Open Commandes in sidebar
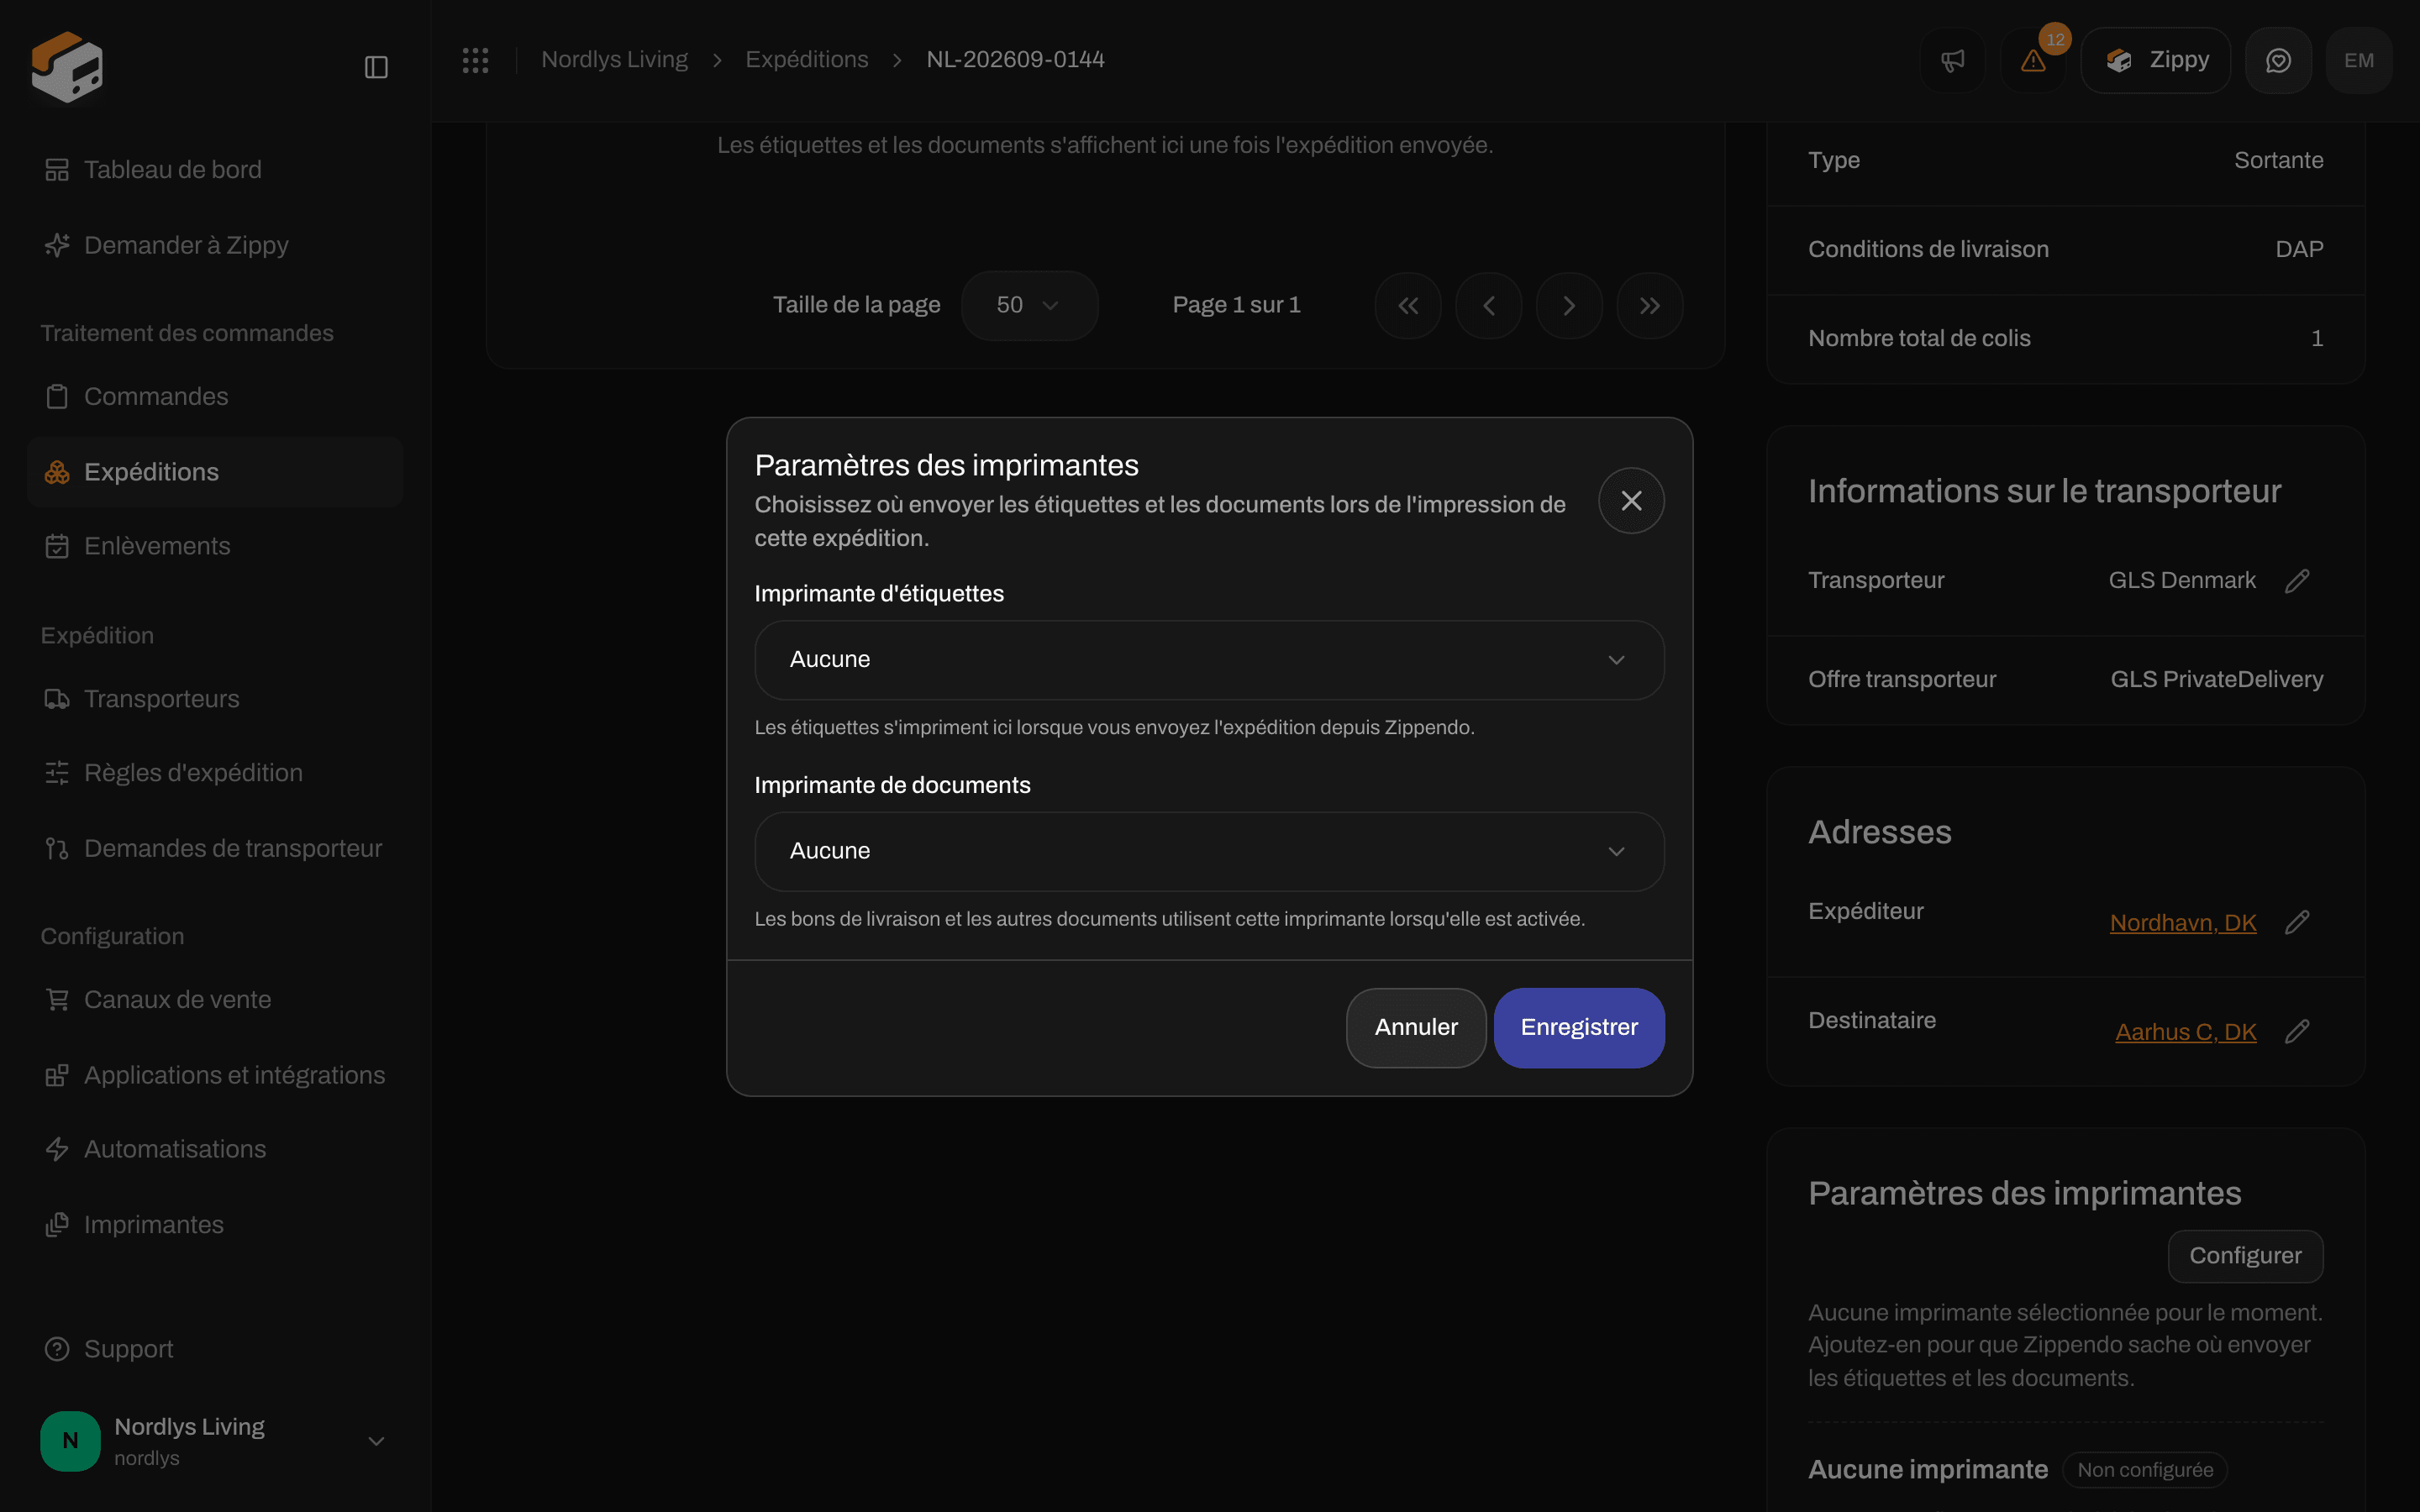Viewport: 2420px width, 1512px height. pyautogui.click(x=215, y=397)
